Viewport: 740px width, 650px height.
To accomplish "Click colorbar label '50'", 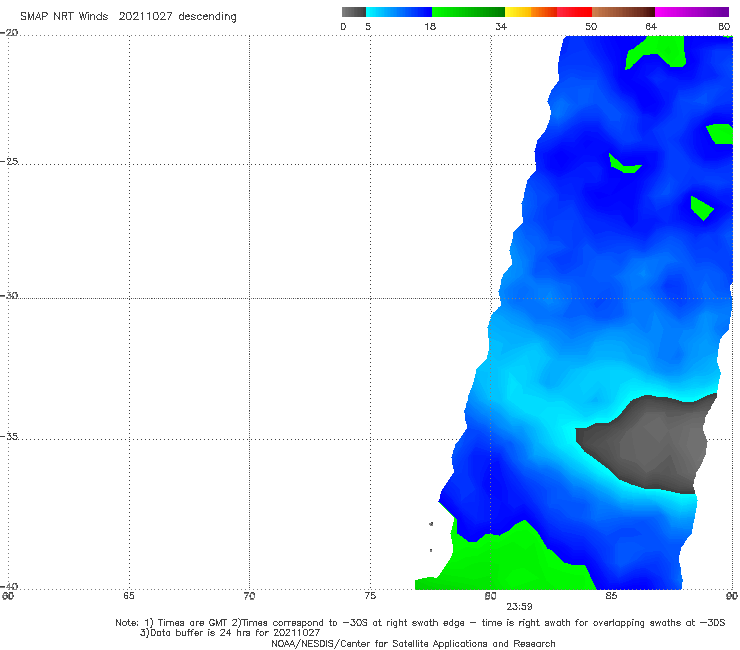I will point(591,27).
